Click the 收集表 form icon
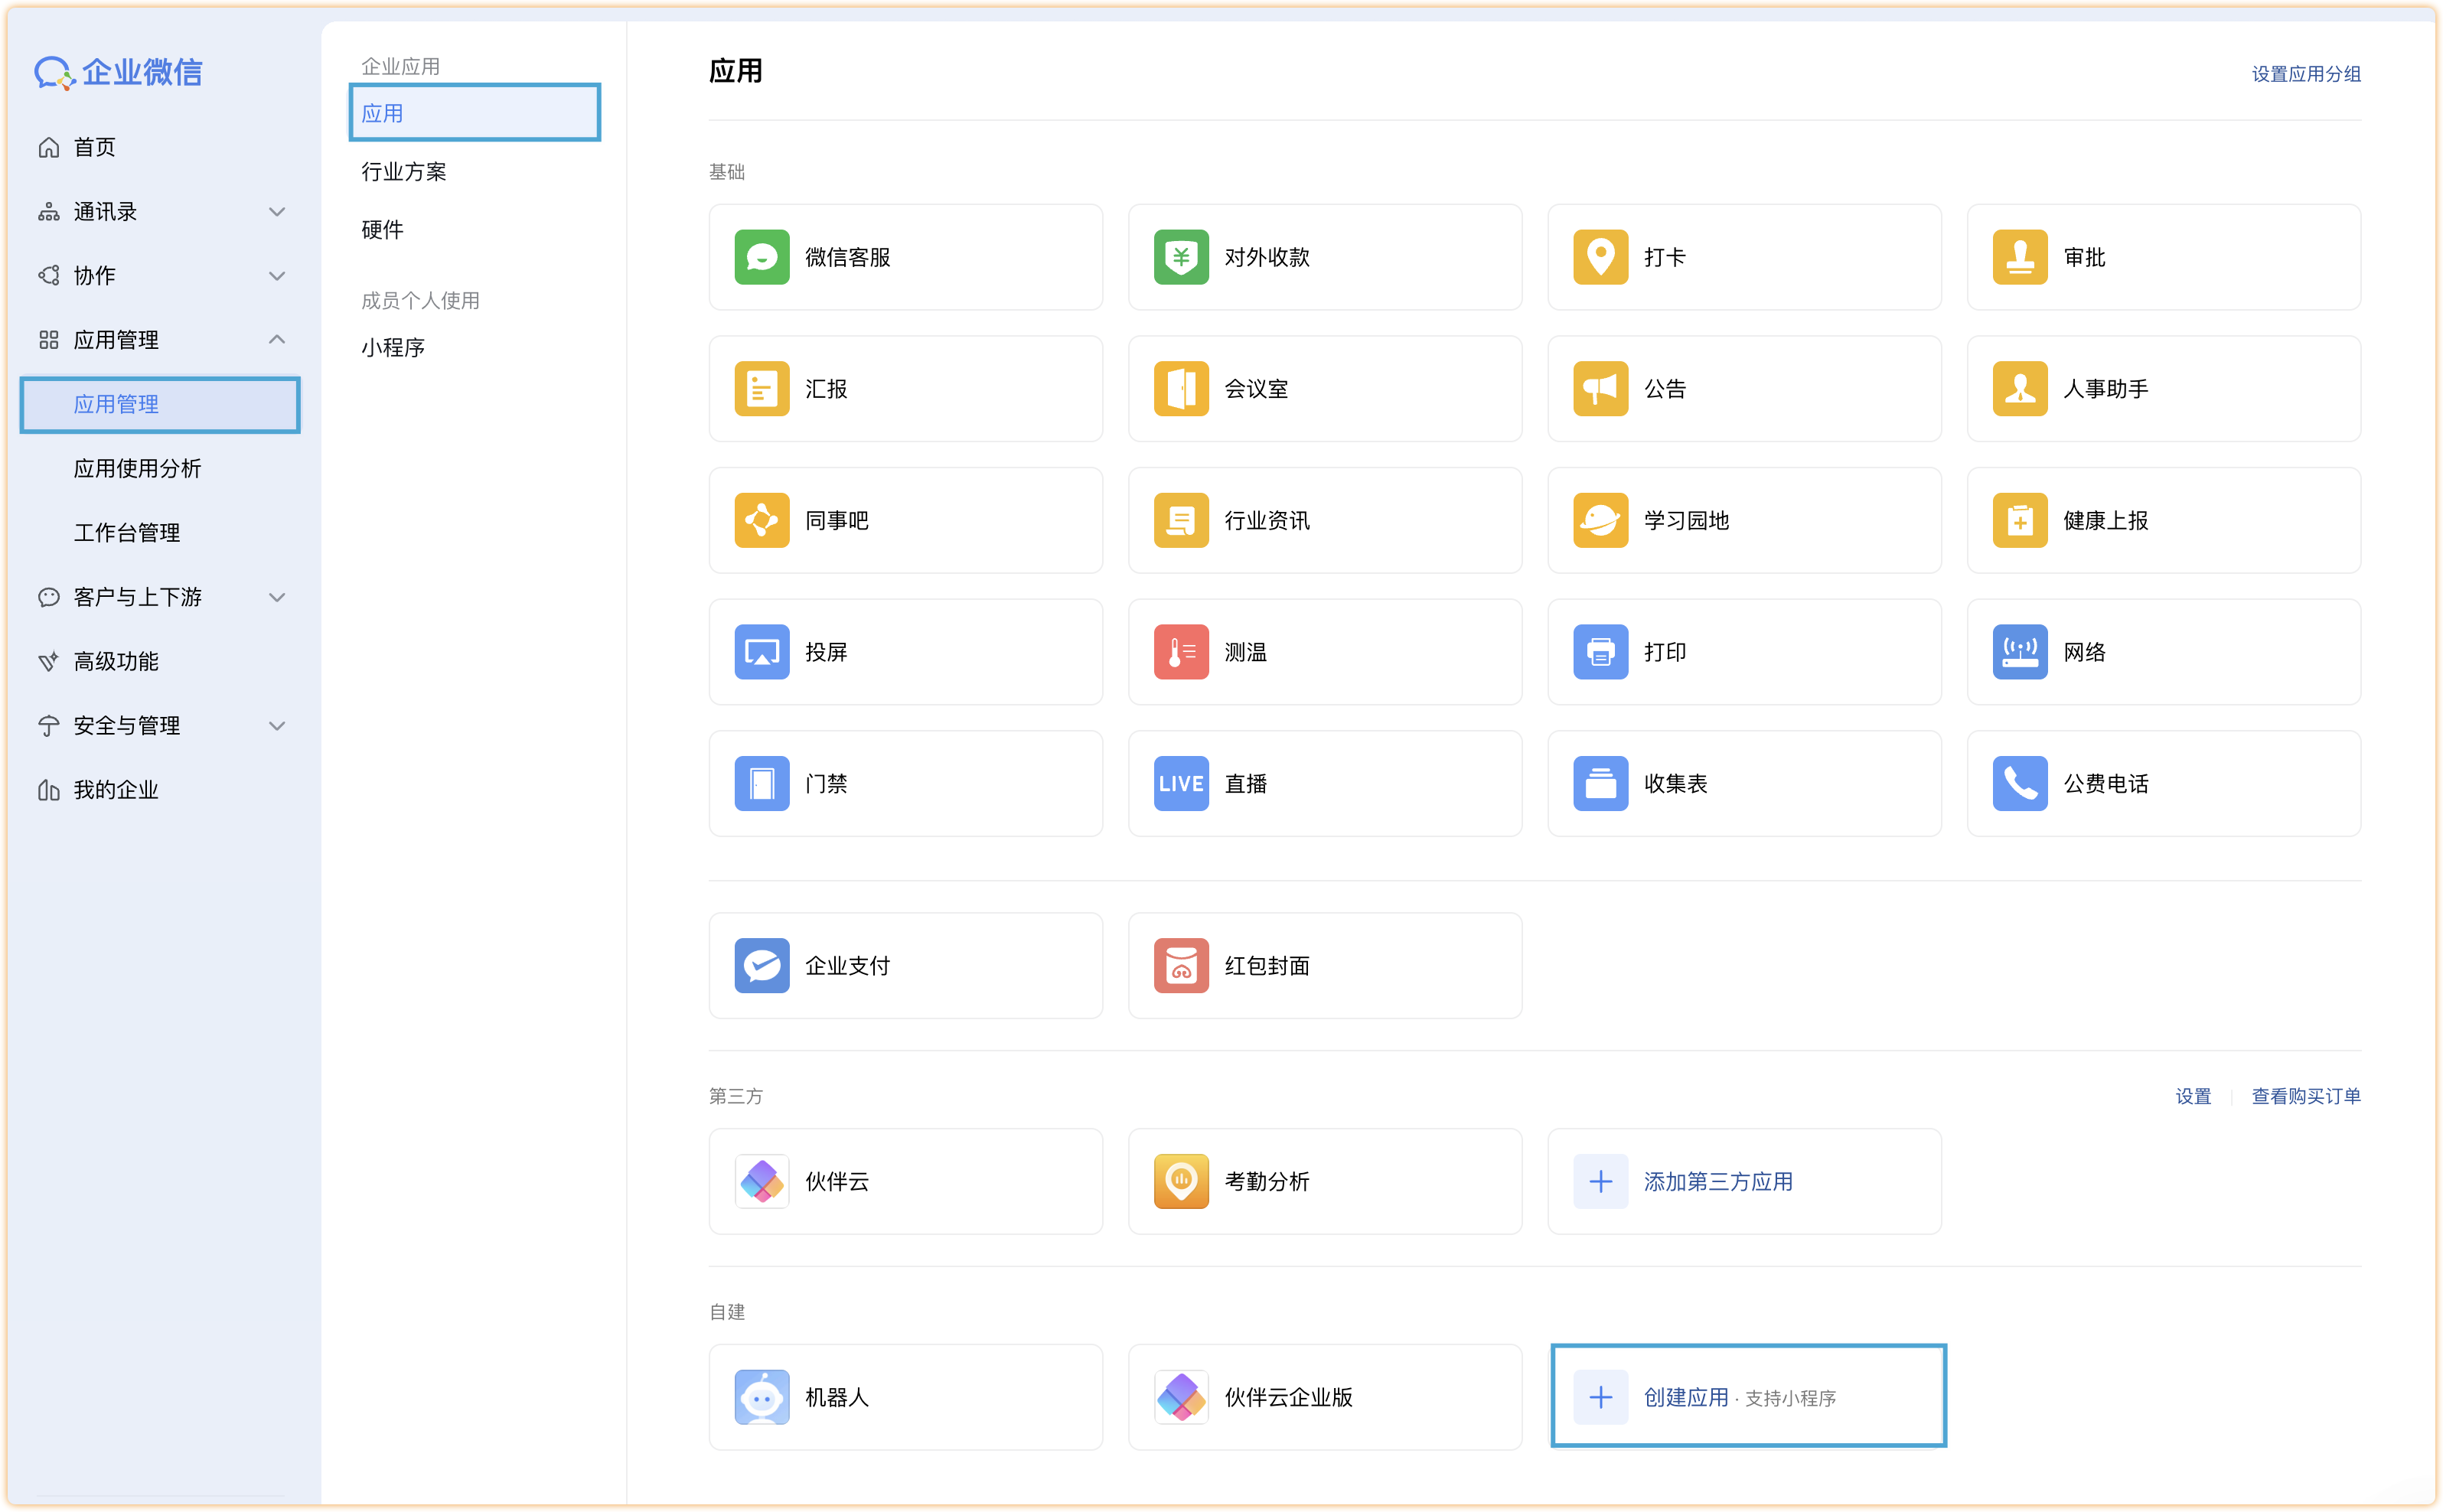The height and width of the screenshot is (1512, 2443). point(1600,783)
